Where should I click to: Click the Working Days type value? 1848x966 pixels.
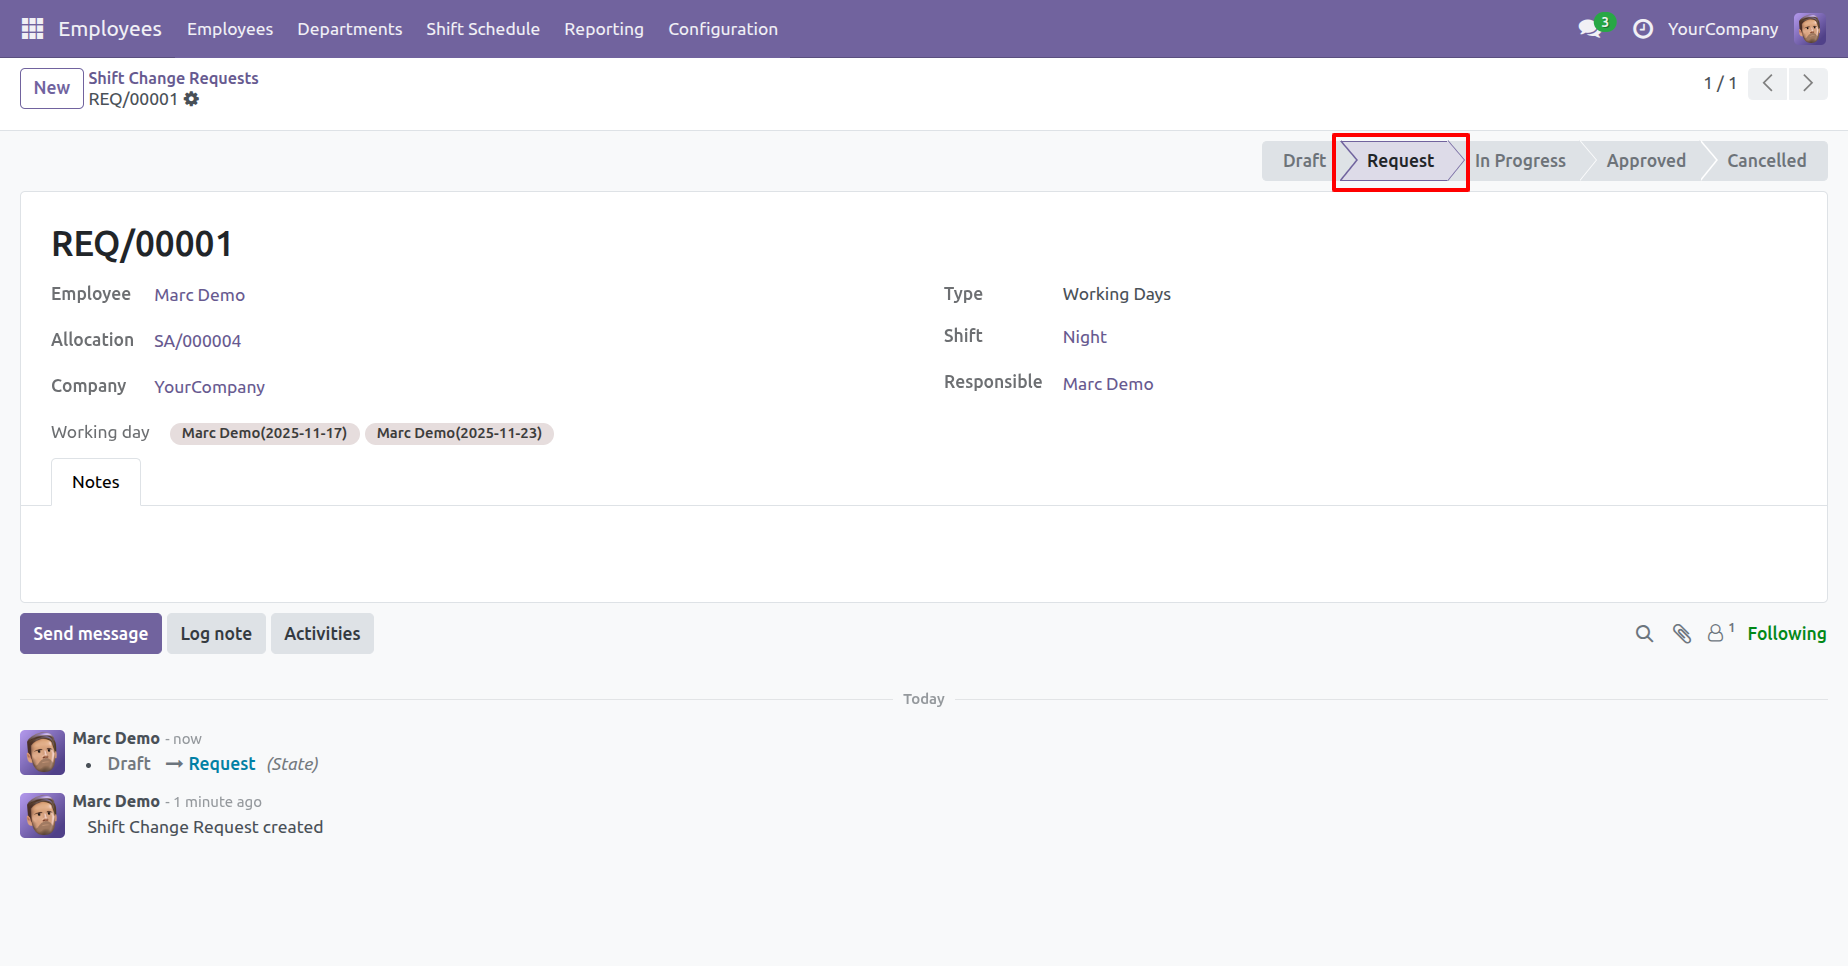[x=1117, y=294]
